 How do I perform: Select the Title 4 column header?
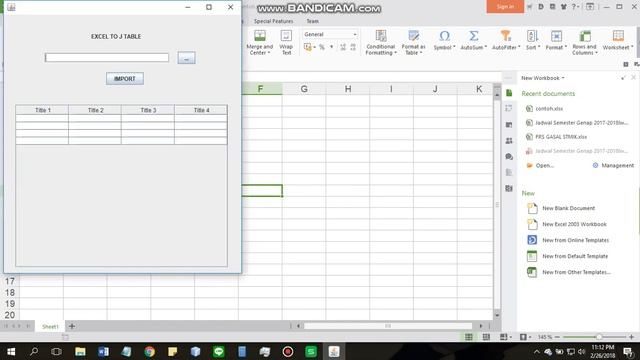pyautogui.click(x=201, y=110)
